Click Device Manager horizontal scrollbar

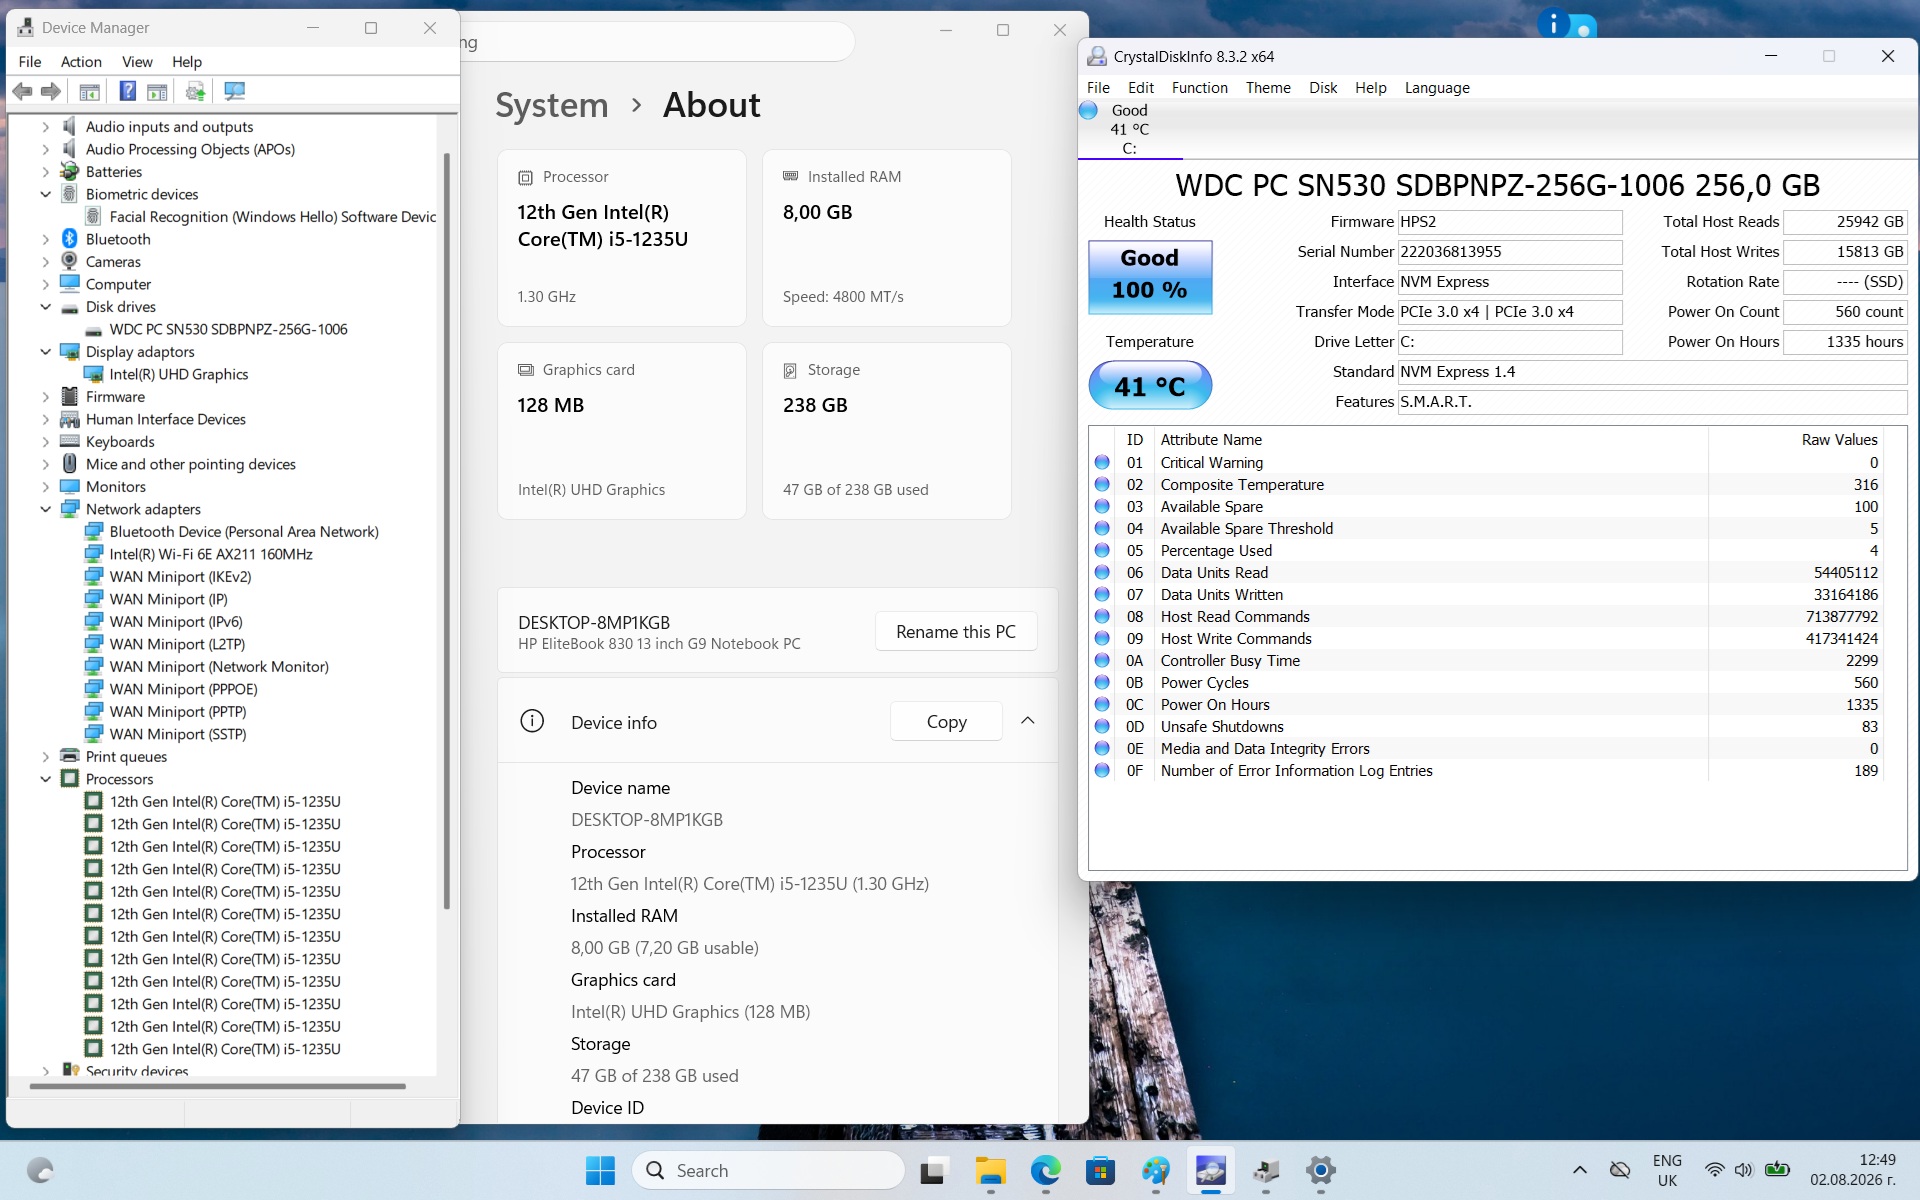click(x=217, y=1085)
